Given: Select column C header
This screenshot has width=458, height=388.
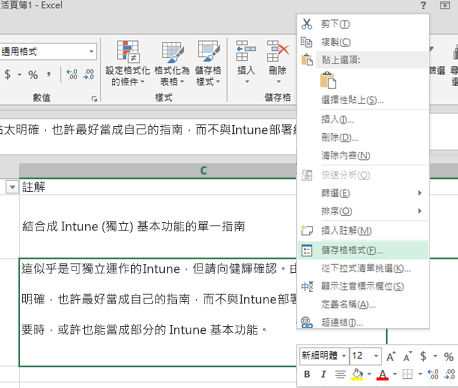Looking at the screenshot, I should click(158, 171).
